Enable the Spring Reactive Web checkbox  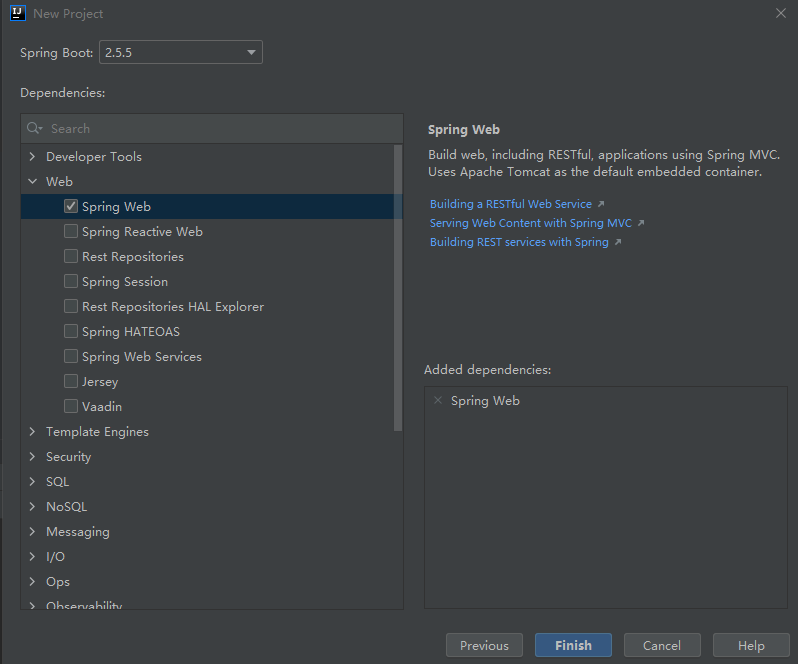click(x=71, y=231)
